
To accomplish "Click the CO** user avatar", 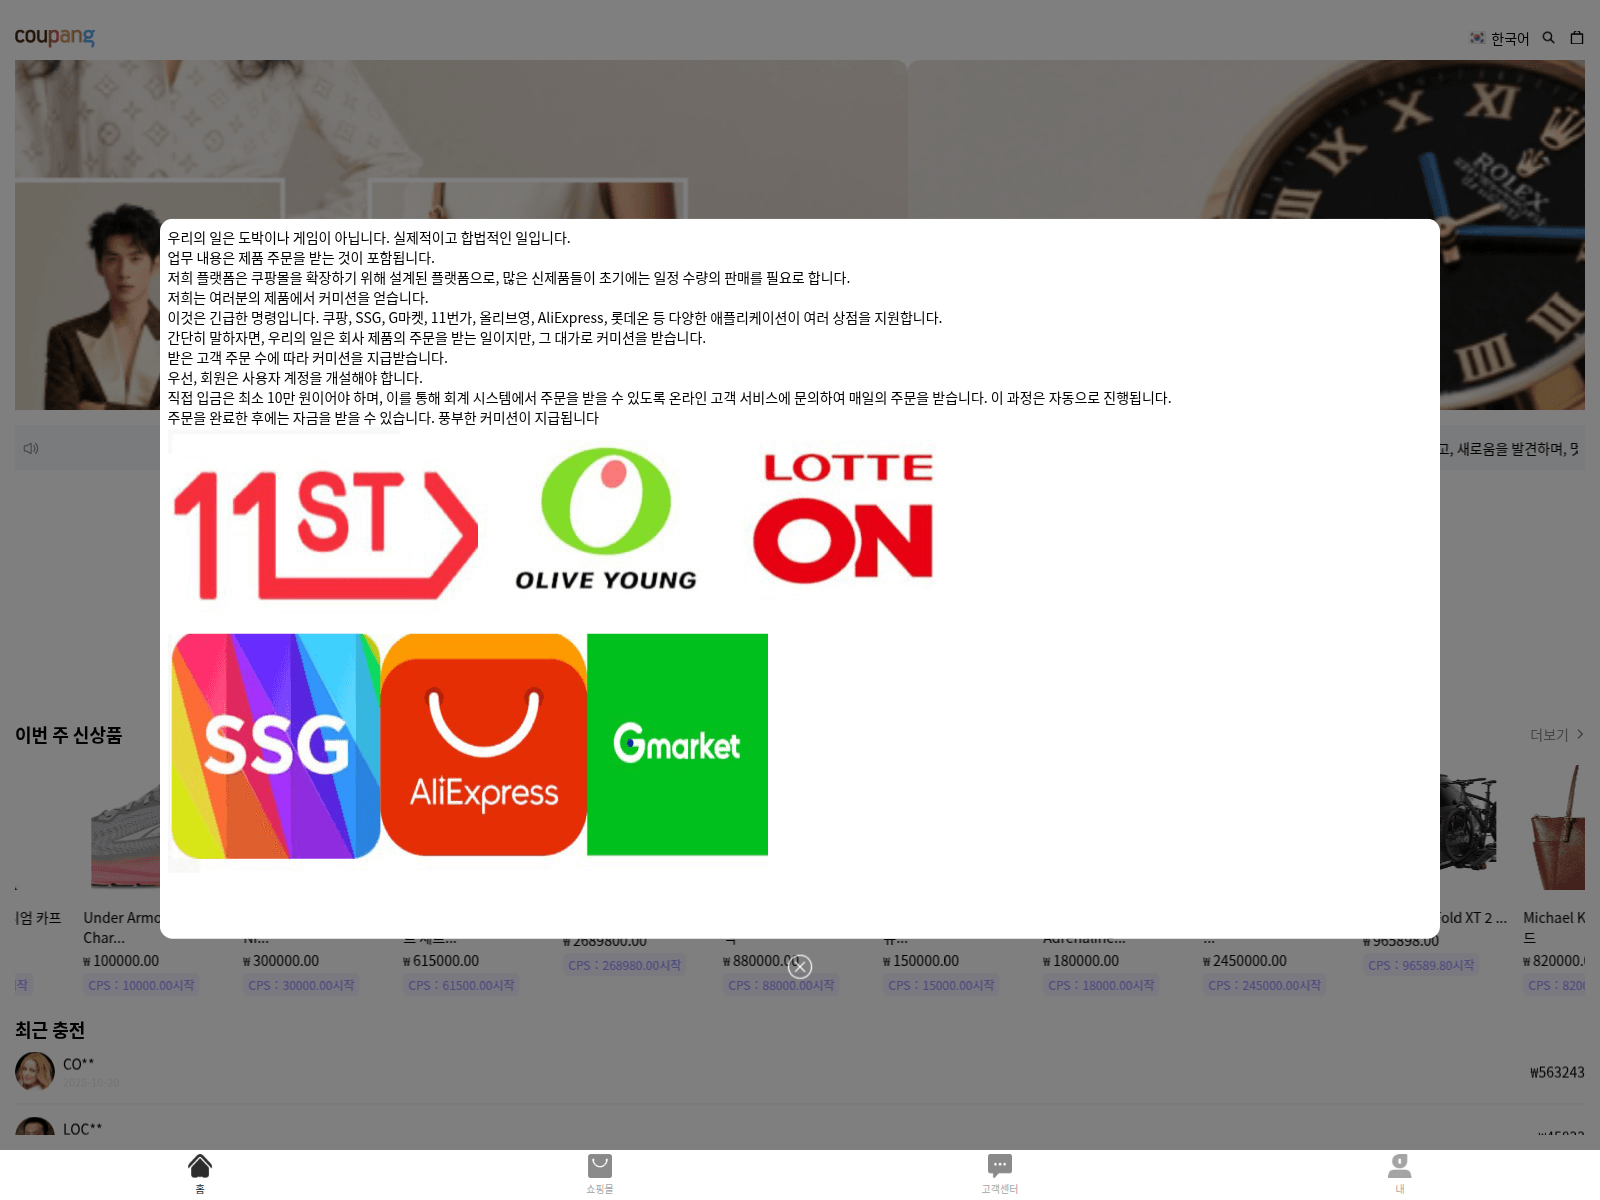I will [35, 1071].
